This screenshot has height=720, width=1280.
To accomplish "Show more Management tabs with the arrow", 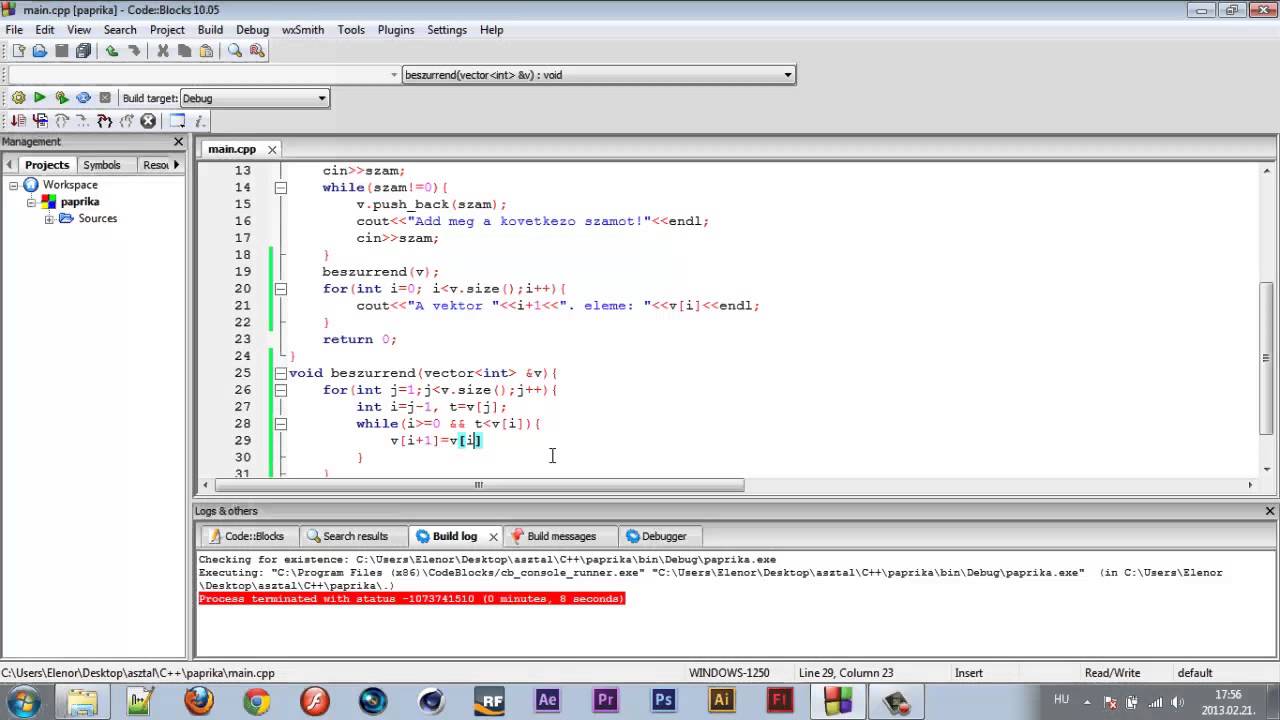I will (x=177, y=165).
